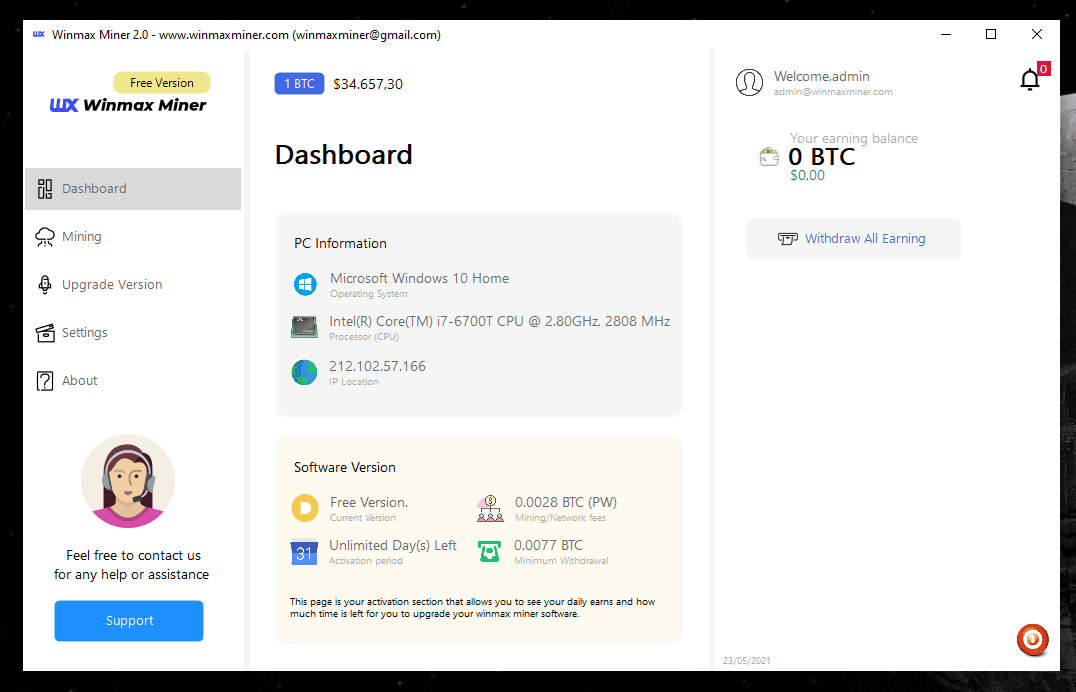This screenshot has height=692, width=1076.
Task: Select the Dashboard sidebar icon
Action: point(43,188)
